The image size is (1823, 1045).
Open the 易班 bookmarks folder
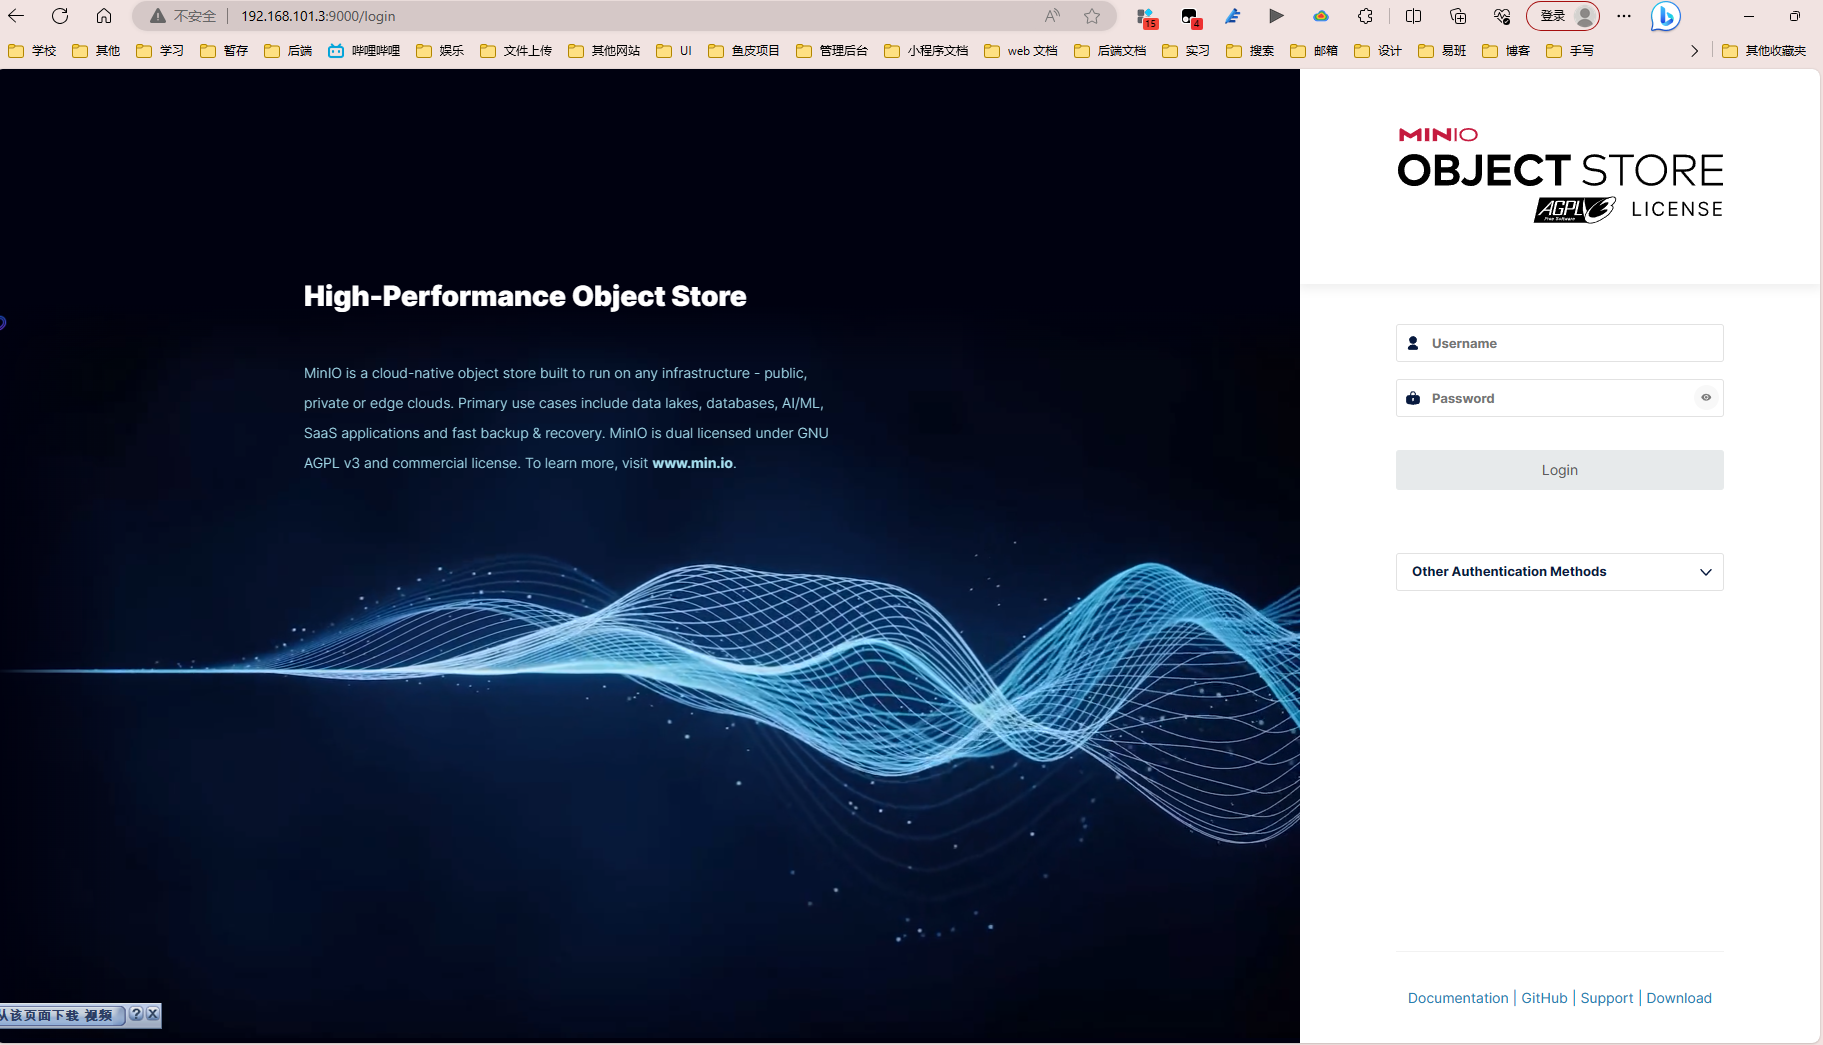pyautogui.click(x=1442, y=51)
